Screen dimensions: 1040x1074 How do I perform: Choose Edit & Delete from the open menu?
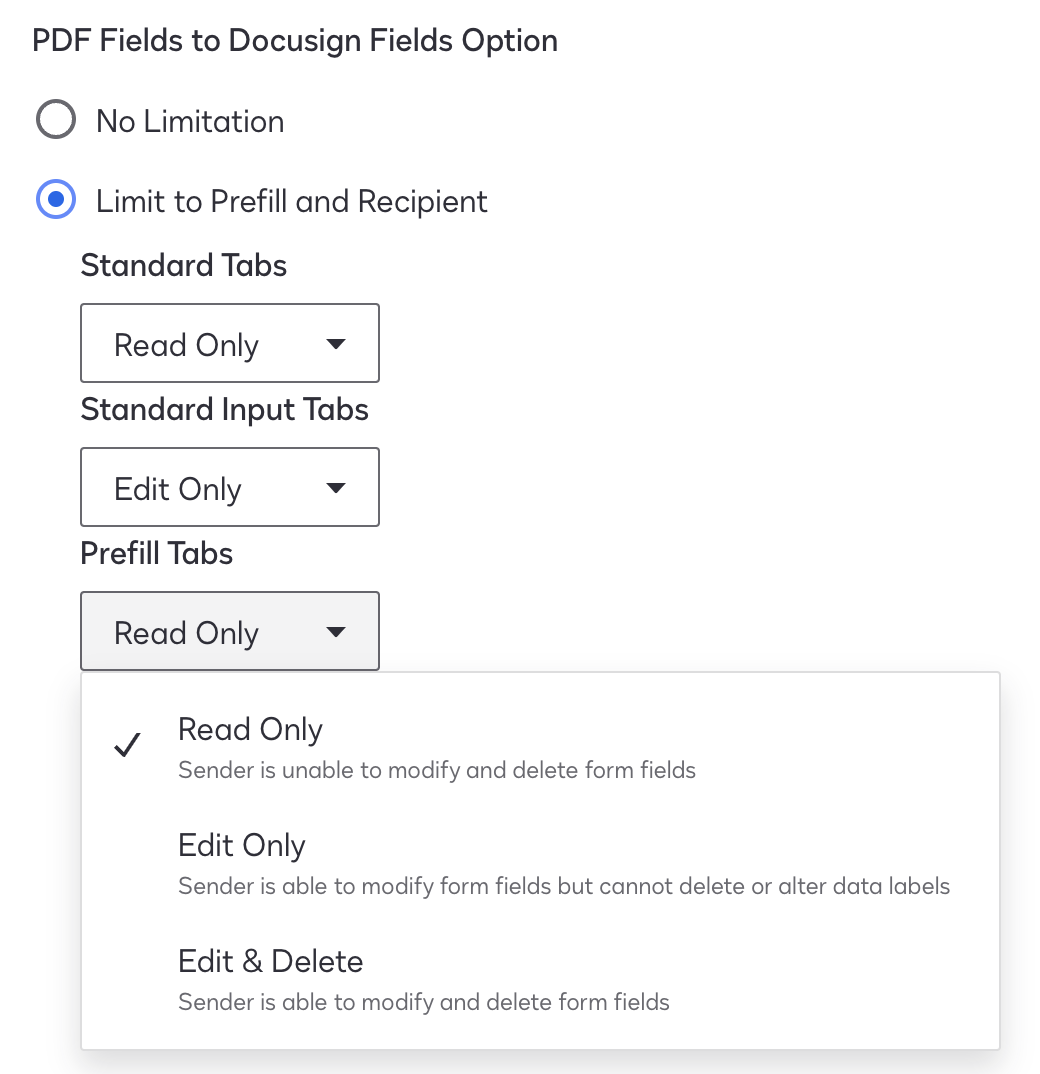[x=270, y=962]
